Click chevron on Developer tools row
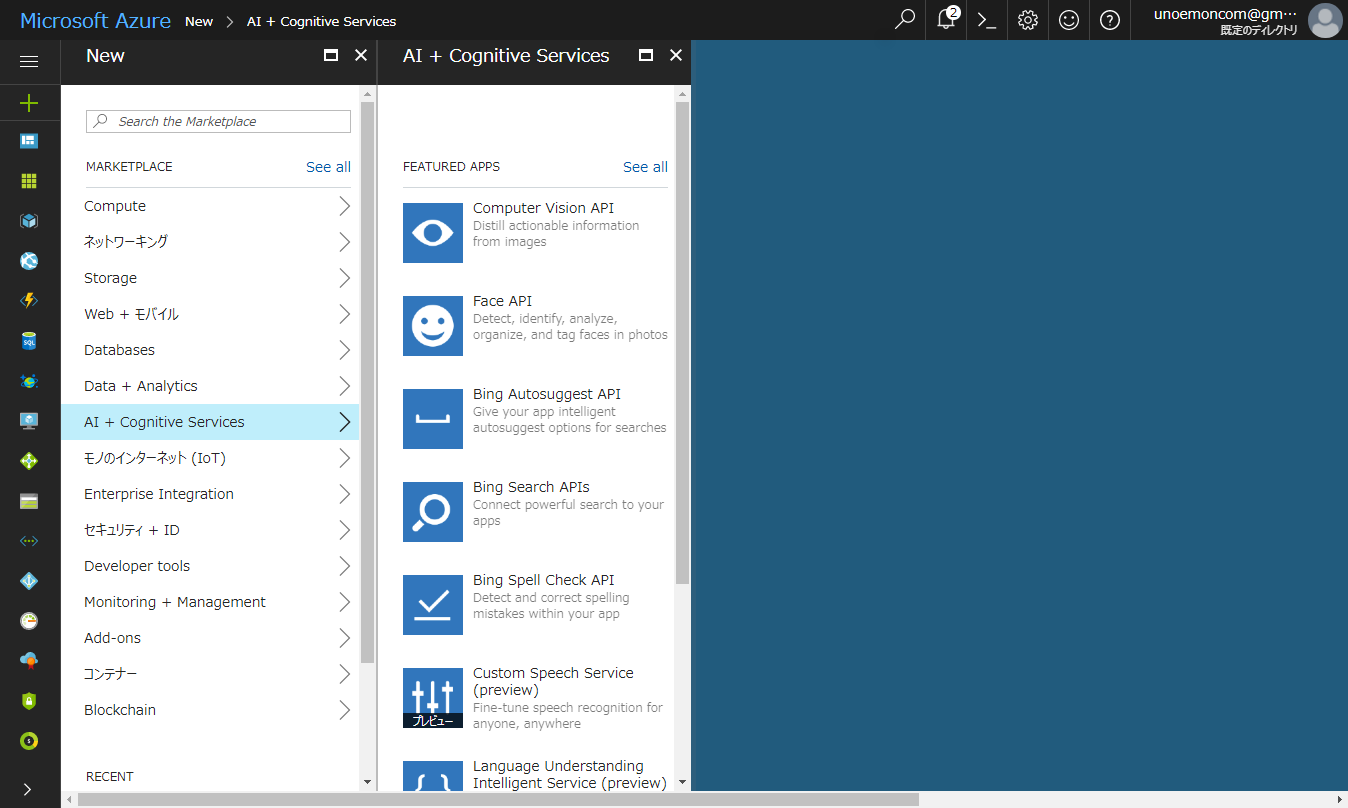This screenshot has width=1348, height=808. (x=344, y=566)
